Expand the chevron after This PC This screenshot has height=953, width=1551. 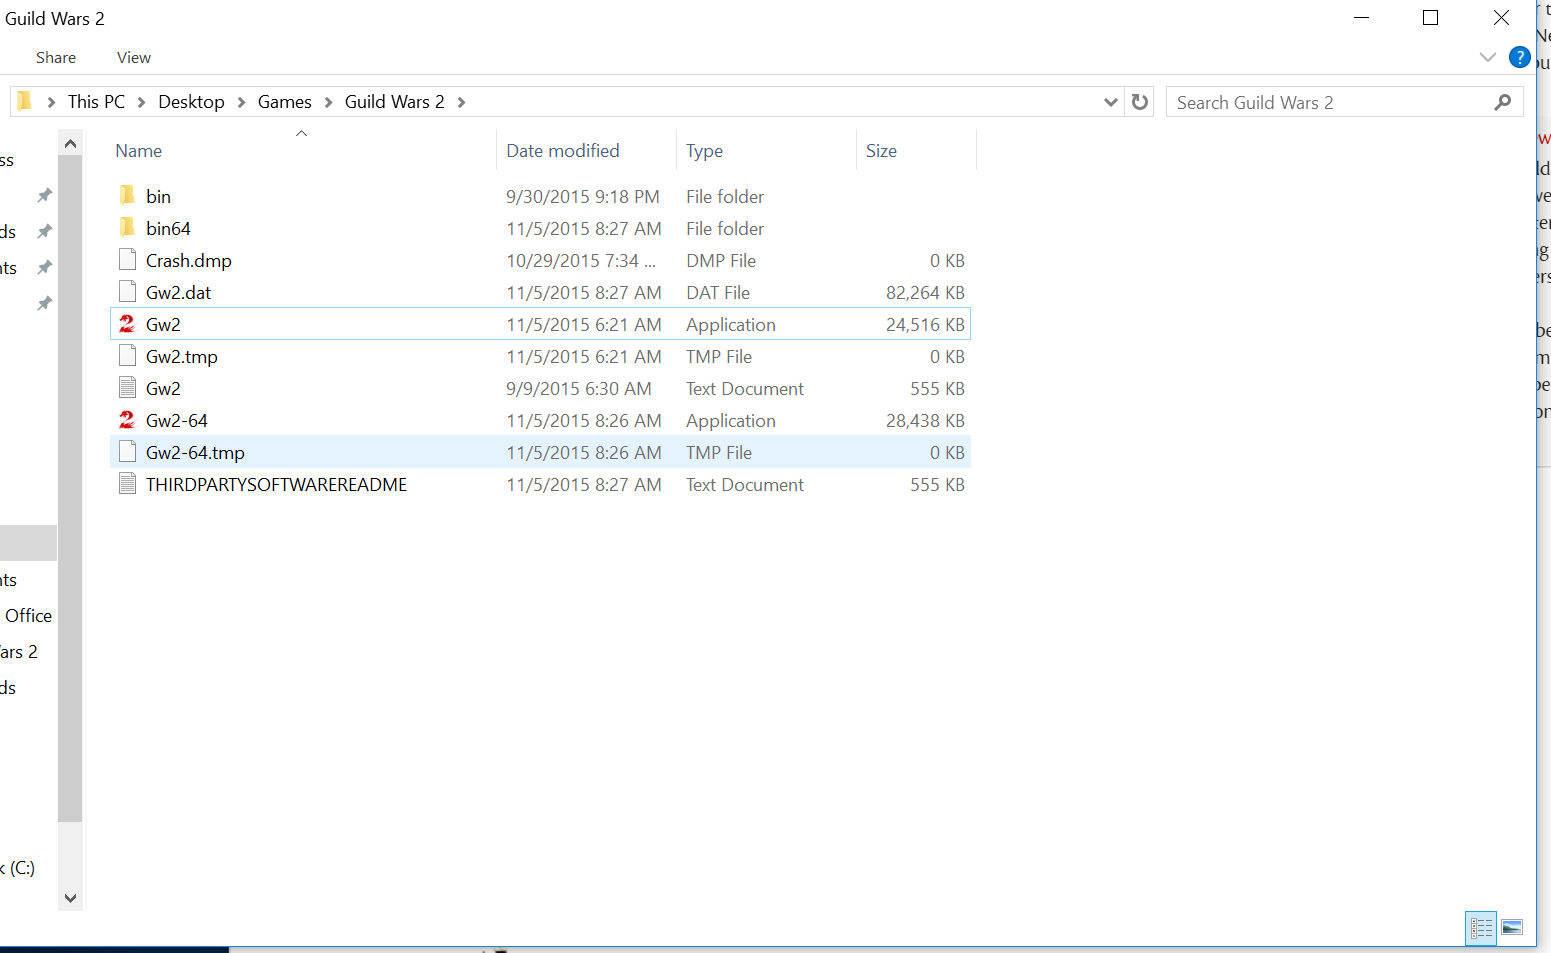(x=142, y=102)
